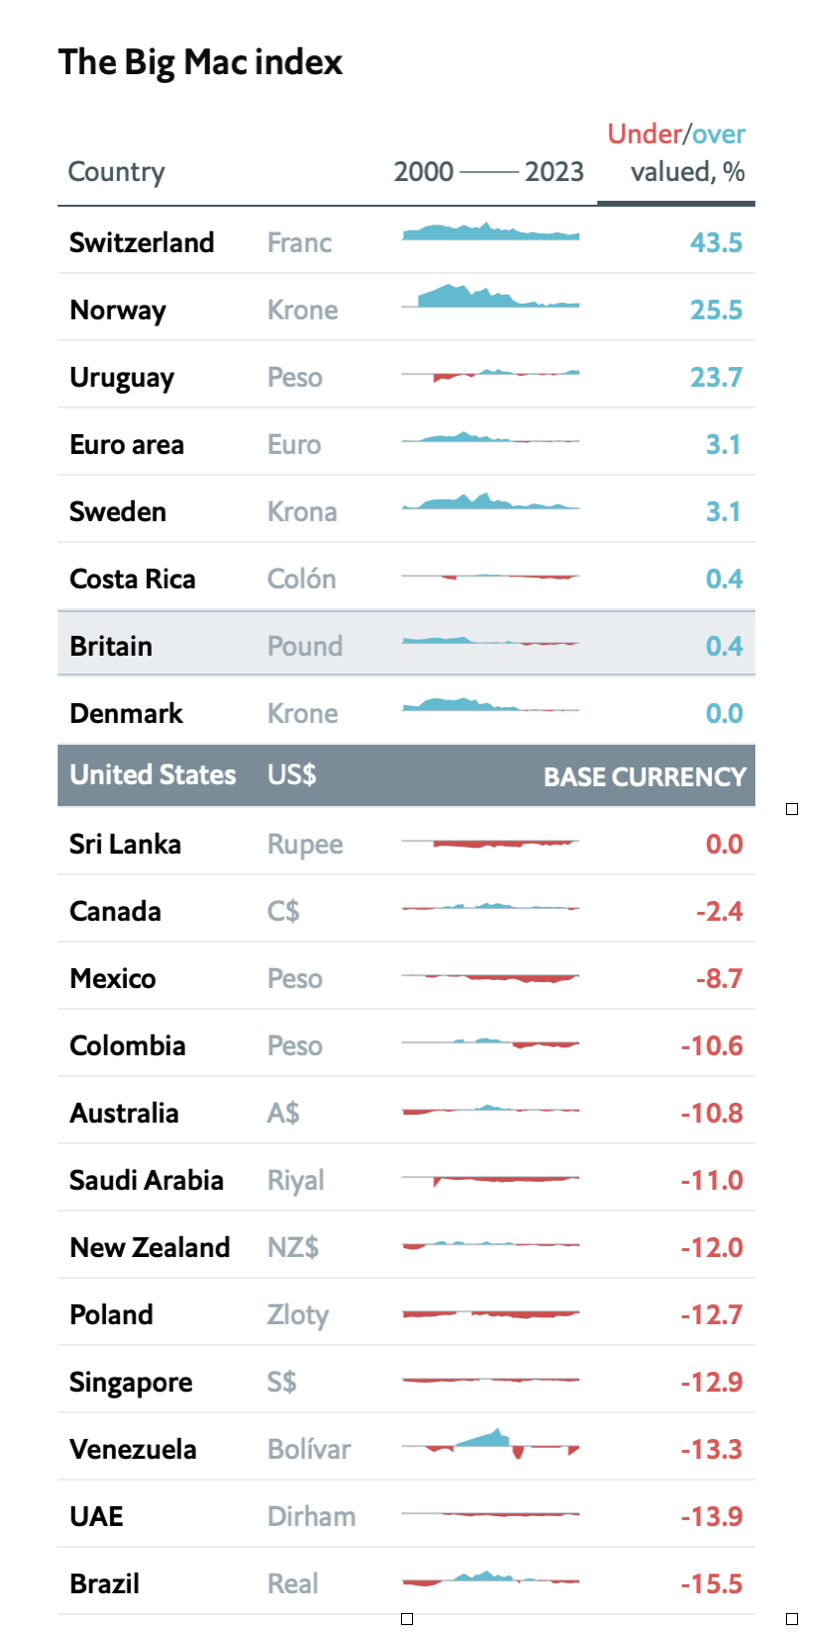Click the Sweden Krona sparkline chart

(x=490, y=502)
